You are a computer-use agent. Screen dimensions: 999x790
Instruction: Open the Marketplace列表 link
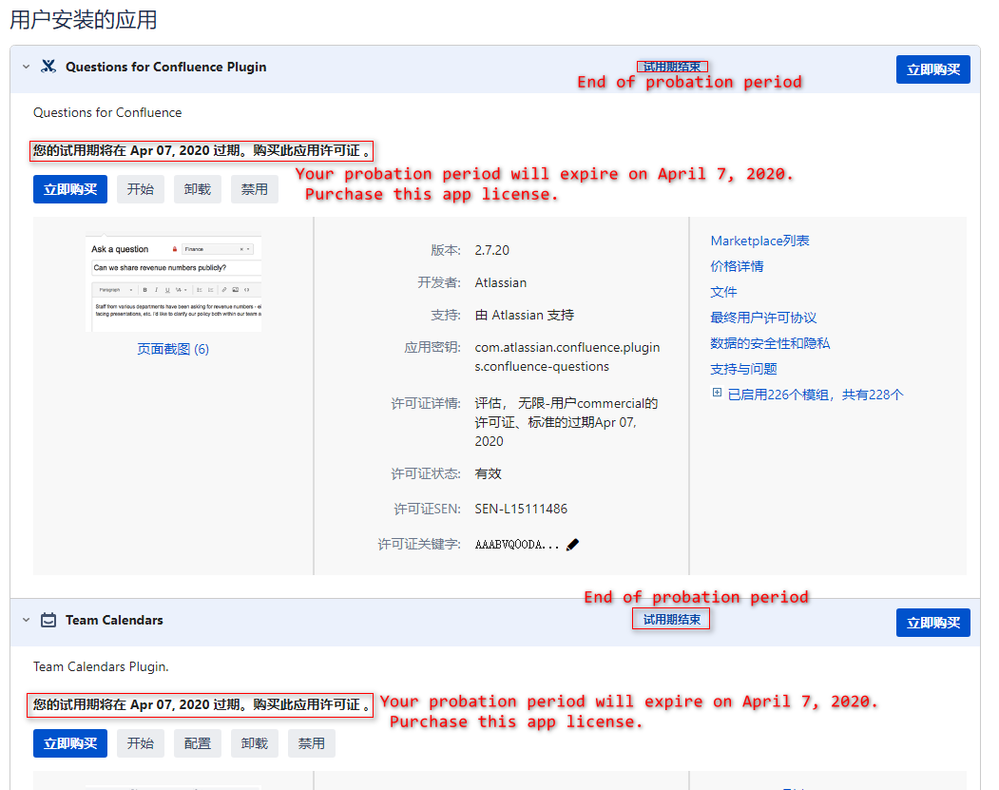coord(759,241)
